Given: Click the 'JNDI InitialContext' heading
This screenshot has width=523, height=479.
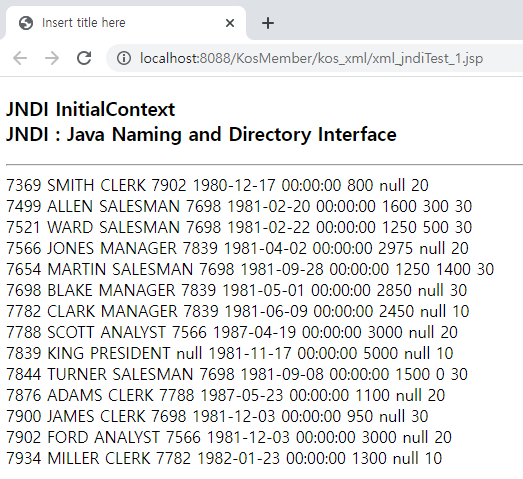Looking at the screenshot, I should pos(90,109).
